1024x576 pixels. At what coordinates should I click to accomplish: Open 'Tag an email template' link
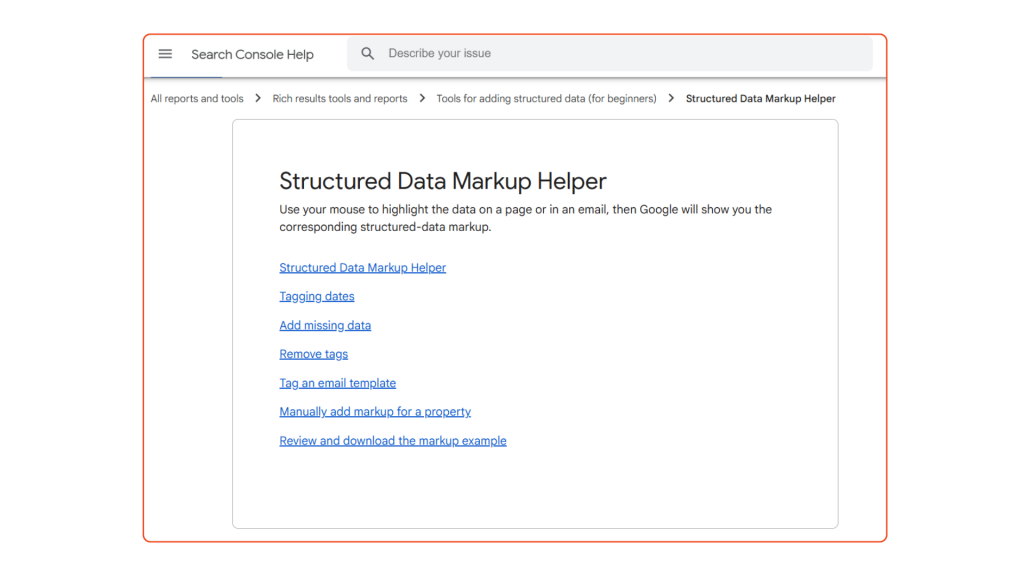coord(337,383)
